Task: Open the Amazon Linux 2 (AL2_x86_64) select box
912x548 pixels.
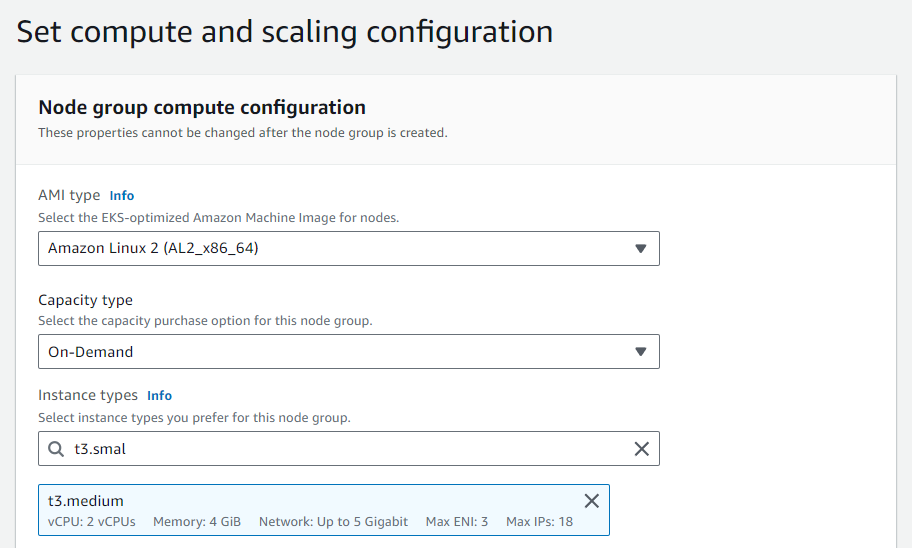Action: [349, 248]
